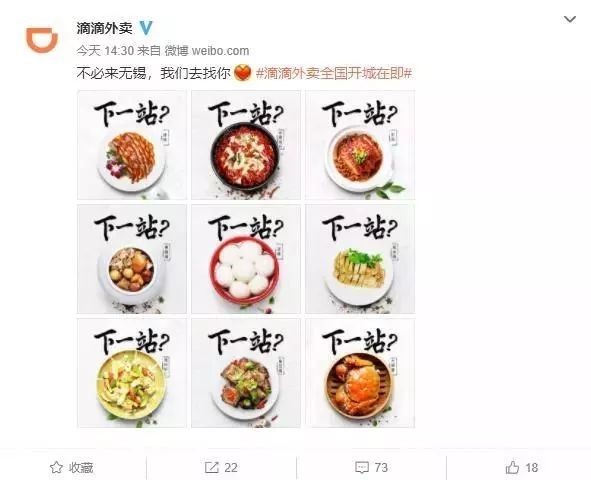Screen dimensions: 591x480
Task: Open the stir-fried pork plate thumbnail
Action: point(246,373)
